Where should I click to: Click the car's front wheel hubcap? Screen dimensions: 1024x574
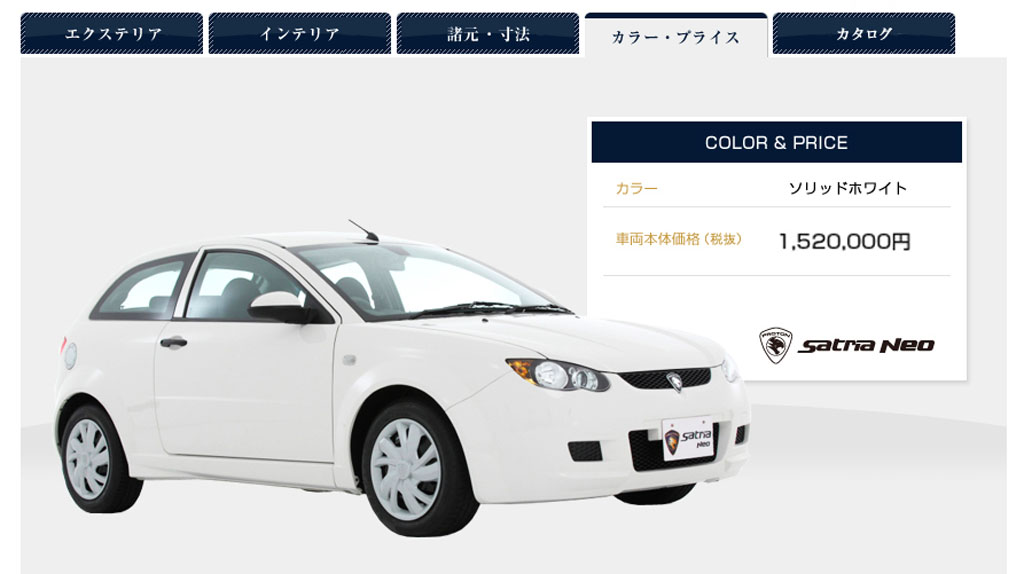coord(405,469)
